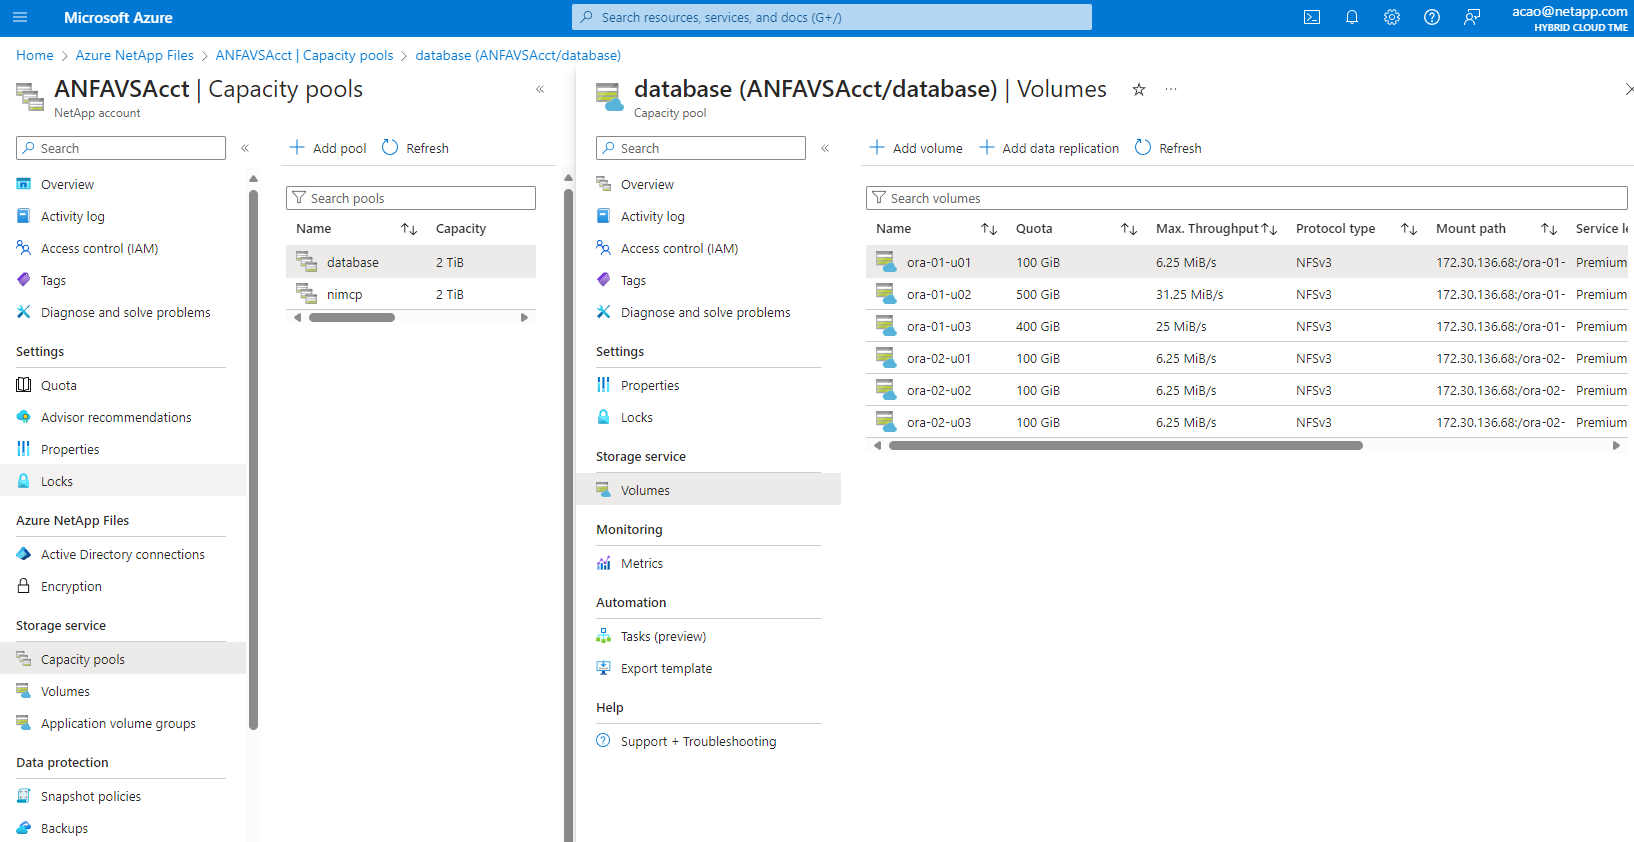This screenshot has height=842, width=1634.
Task: Click the volumes table horizontal scrollbar
Action: click(1126, 446)
